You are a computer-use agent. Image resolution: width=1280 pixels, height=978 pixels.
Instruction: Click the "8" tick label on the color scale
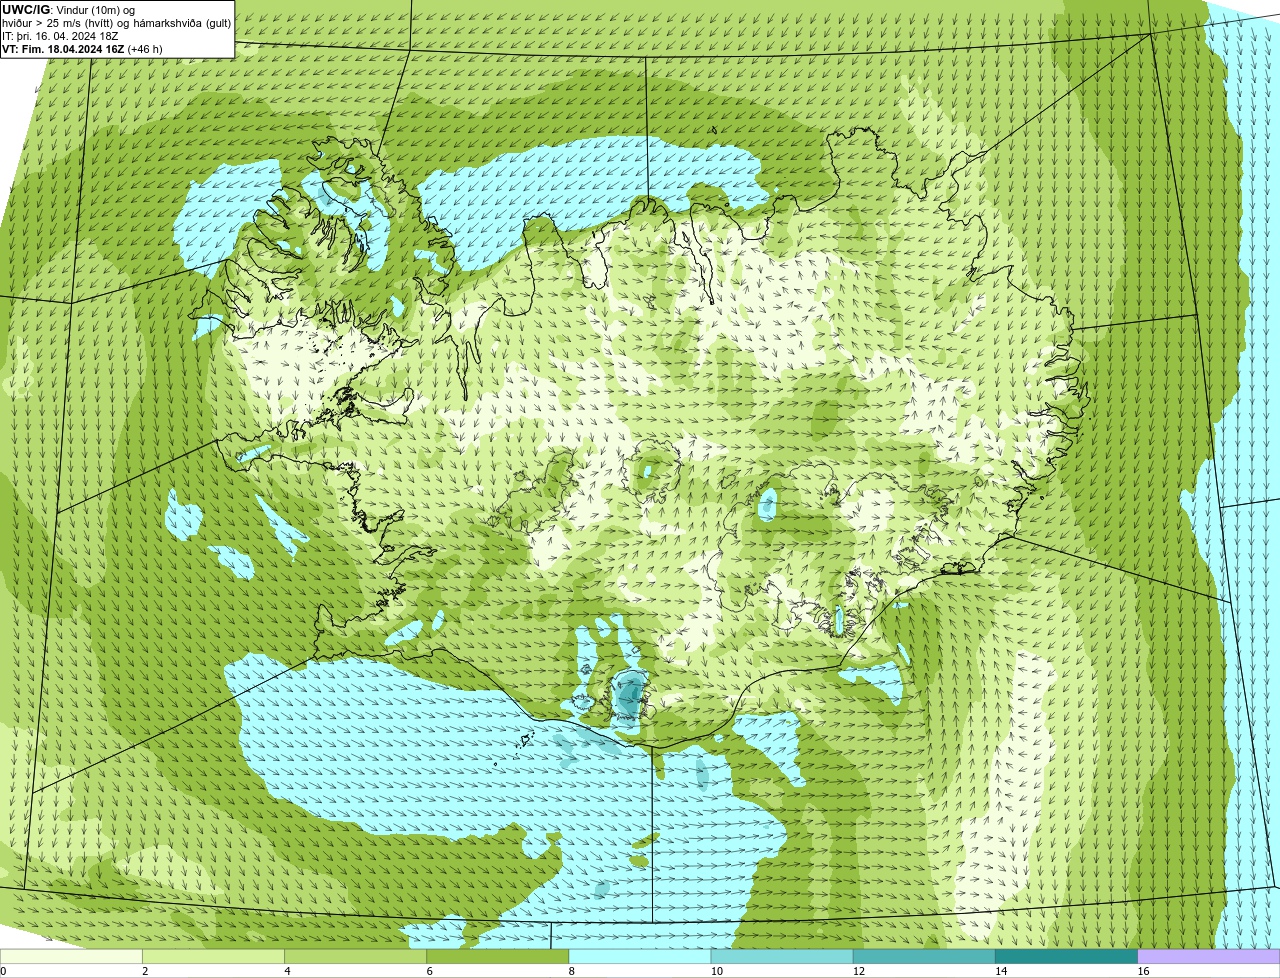click(x=572, y=971)
